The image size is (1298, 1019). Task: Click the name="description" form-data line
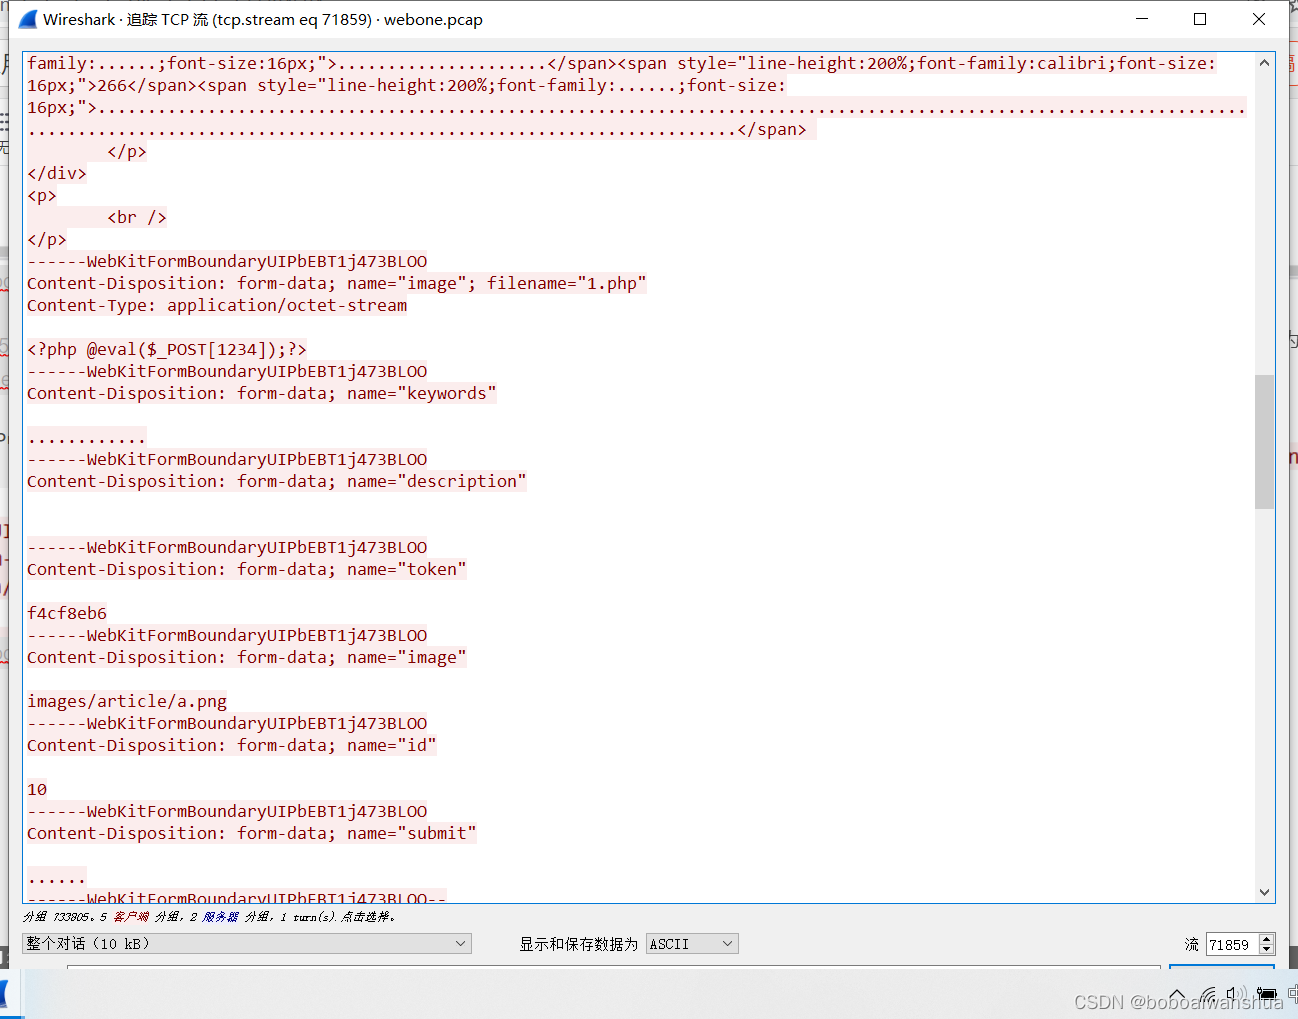(x=277, y=481)
